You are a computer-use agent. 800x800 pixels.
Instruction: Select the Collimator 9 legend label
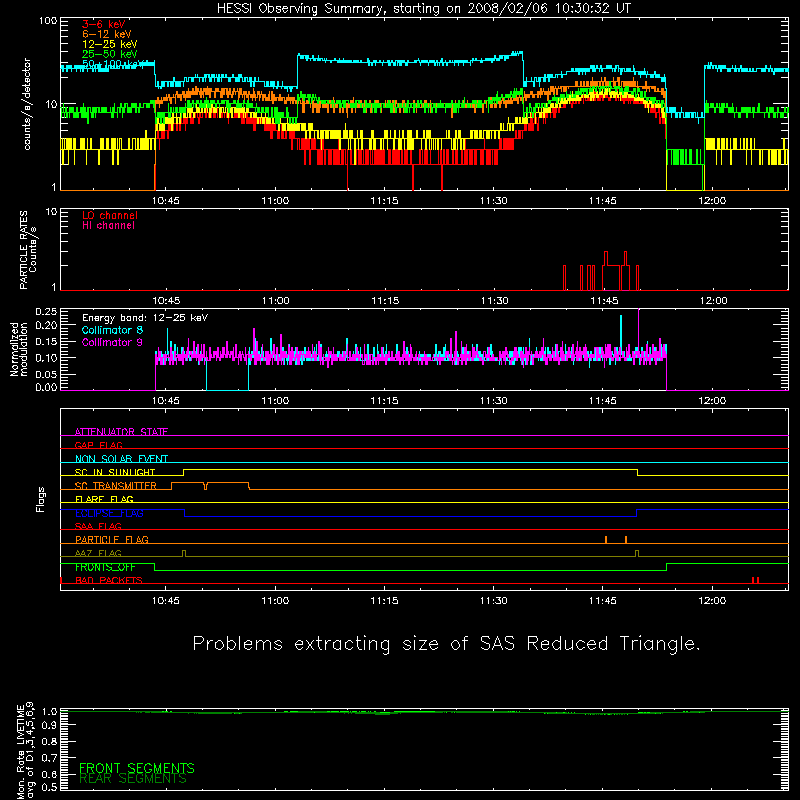[112, 342]
